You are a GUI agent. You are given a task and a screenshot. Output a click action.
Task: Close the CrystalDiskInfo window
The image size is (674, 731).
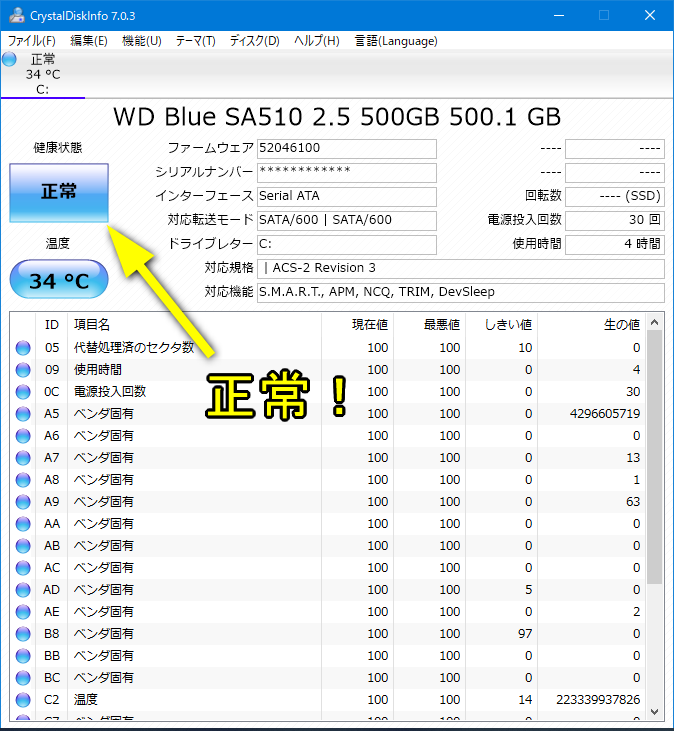(650, 15)
